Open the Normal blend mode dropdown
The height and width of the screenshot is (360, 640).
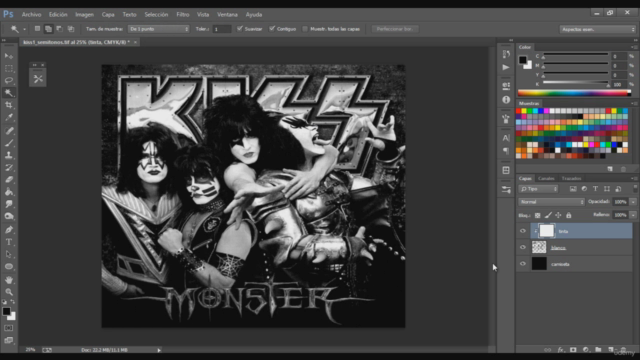point(551,202)
